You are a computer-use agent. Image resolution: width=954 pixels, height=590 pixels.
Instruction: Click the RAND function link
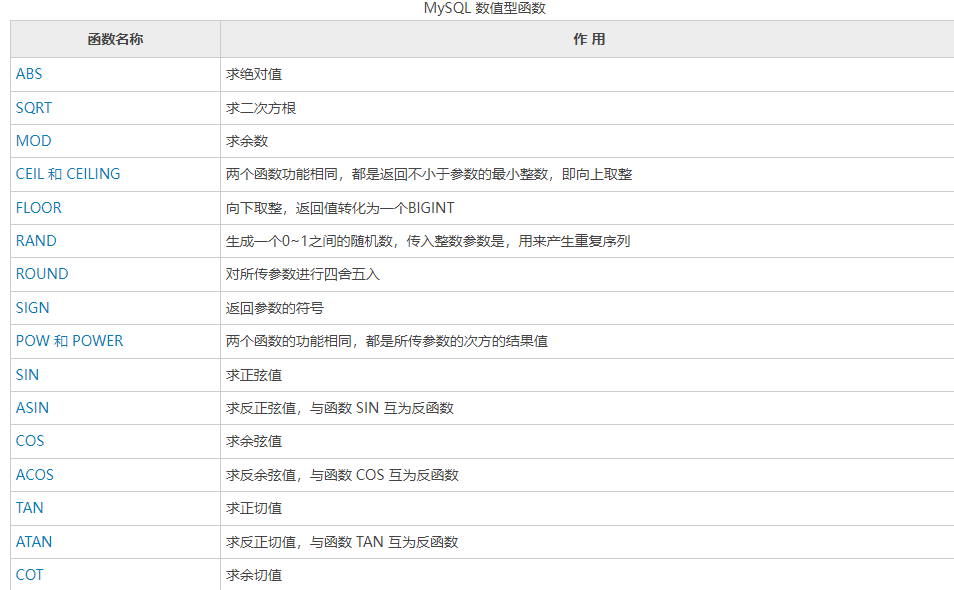(x=36, y=241)
